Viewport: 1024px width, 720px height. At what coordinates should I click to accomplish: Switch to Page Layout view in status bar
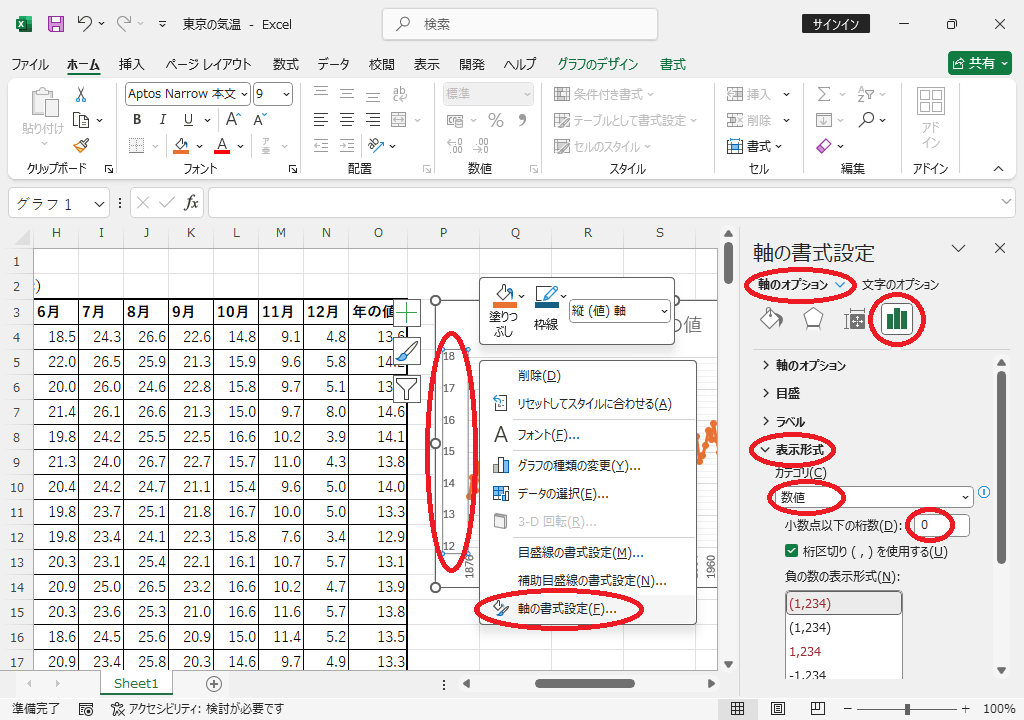[777, 708]
